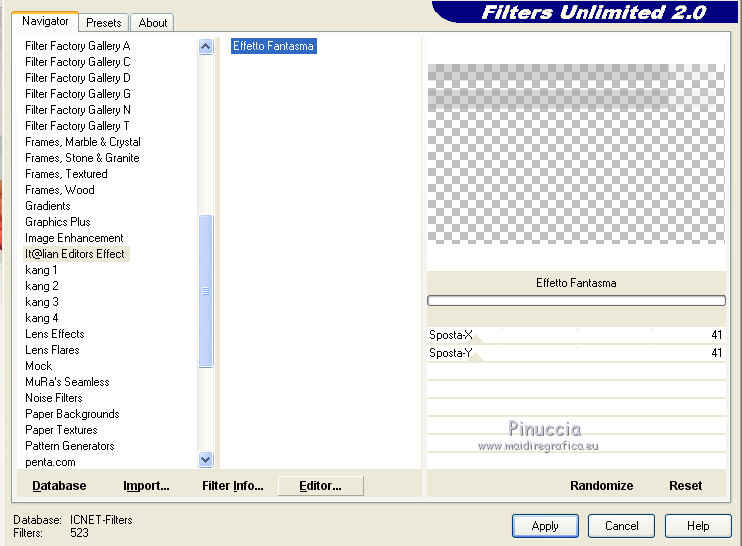This screenshot has width=742, height=546.
Task: Open Help
Action: point(698,526)
